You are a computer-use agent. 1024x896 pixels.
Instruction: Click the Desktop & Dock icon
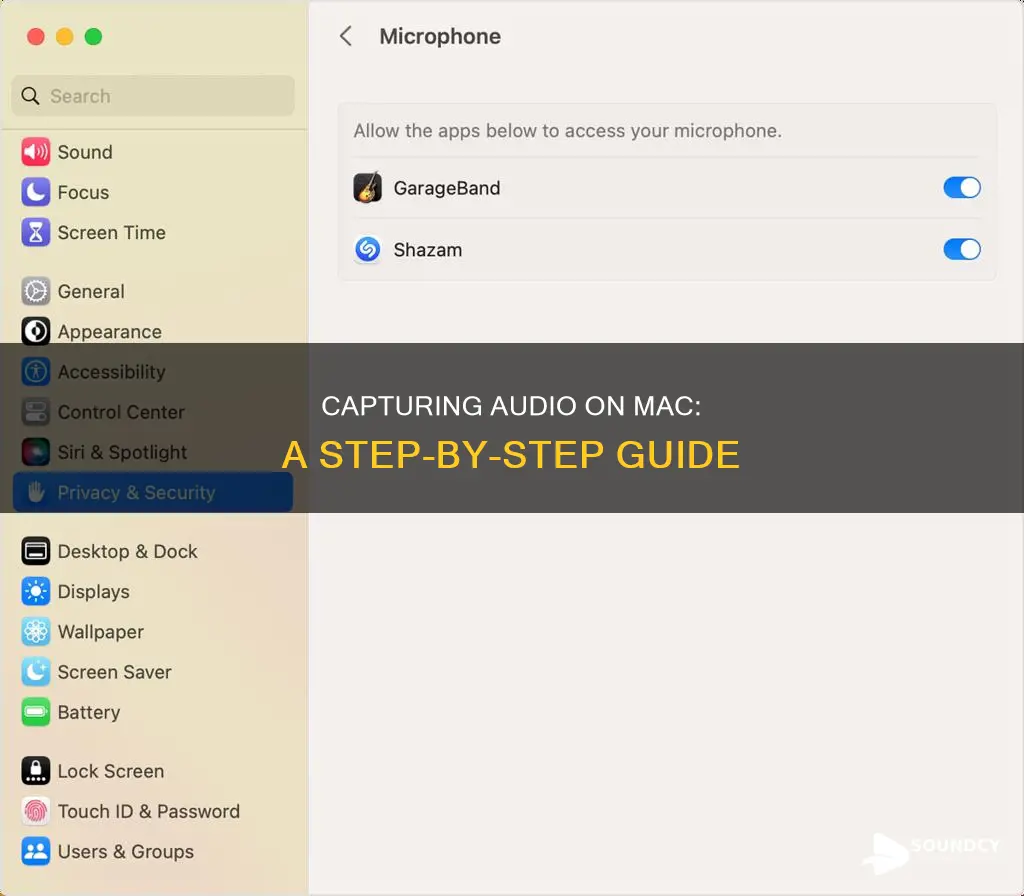coord(35,551)
